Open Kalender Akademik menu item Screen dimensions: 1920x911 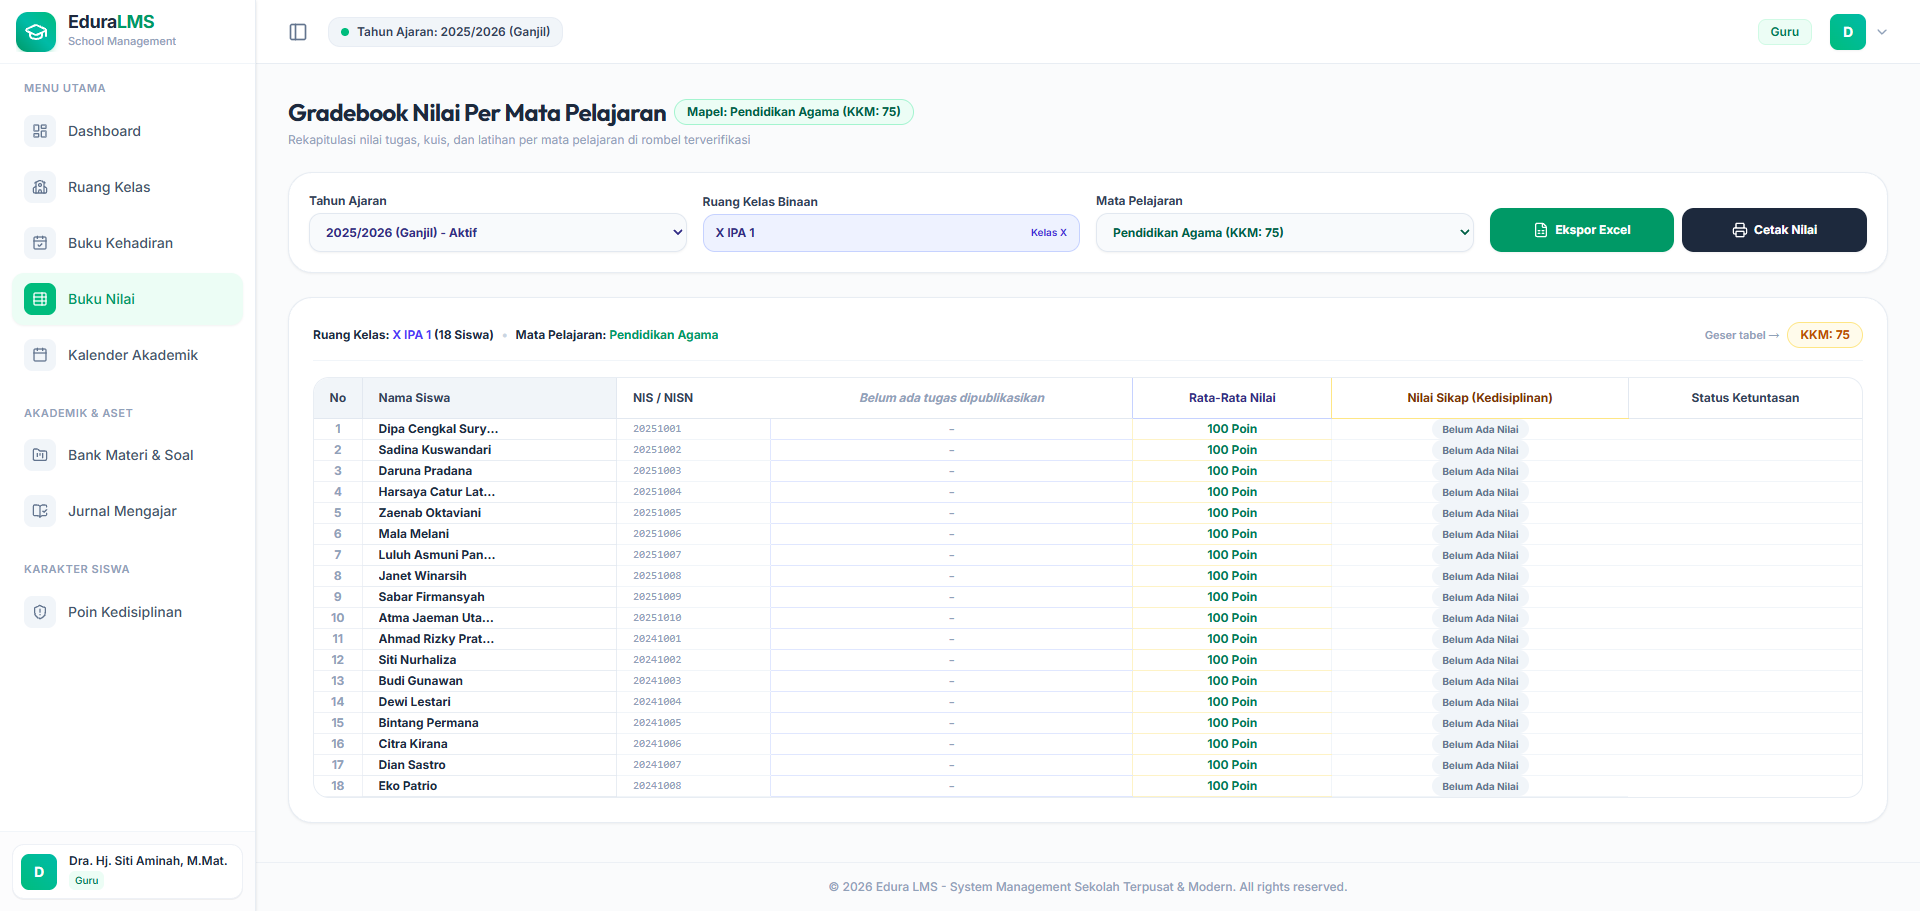[x=127, y=355]
